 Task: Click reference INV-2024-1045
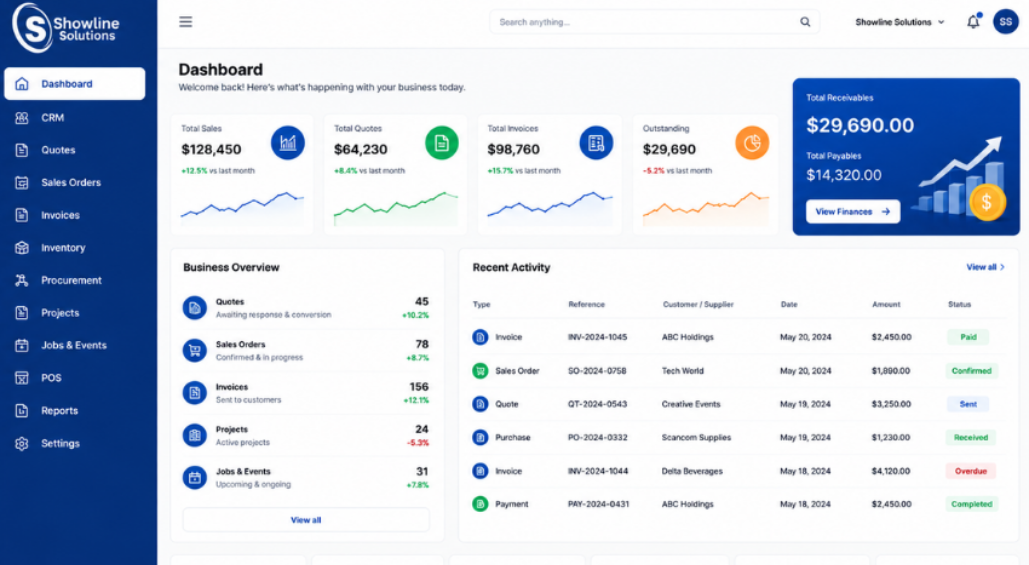point(597,337)
